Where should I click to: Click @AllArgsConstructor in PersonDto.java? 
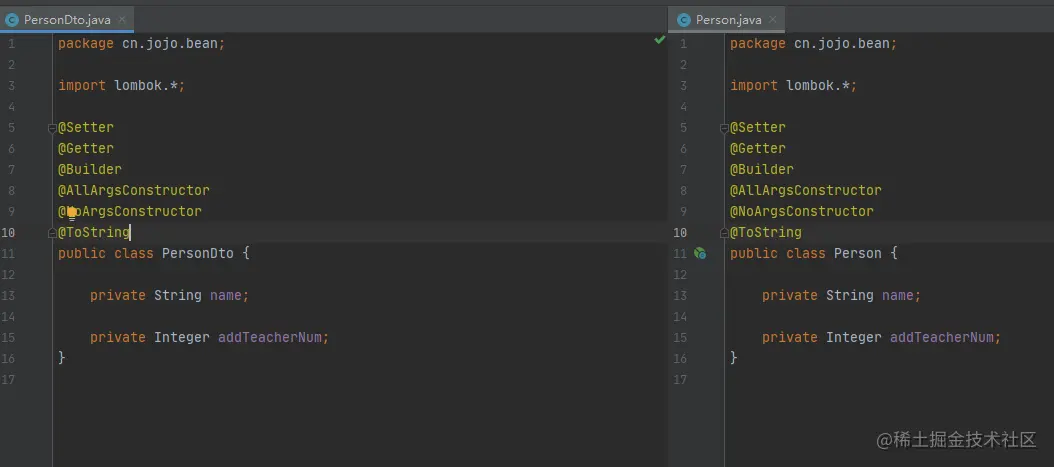pyautogui.click(x=134, y=190)
